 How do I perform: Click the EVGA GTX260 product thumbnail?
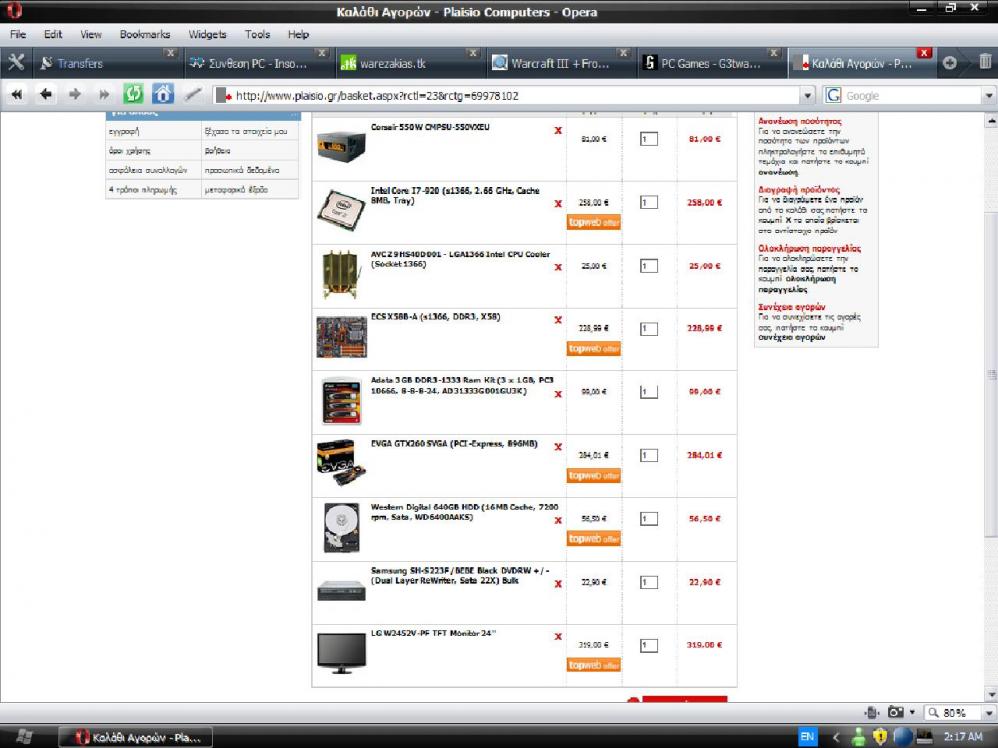tap(341, 464)
